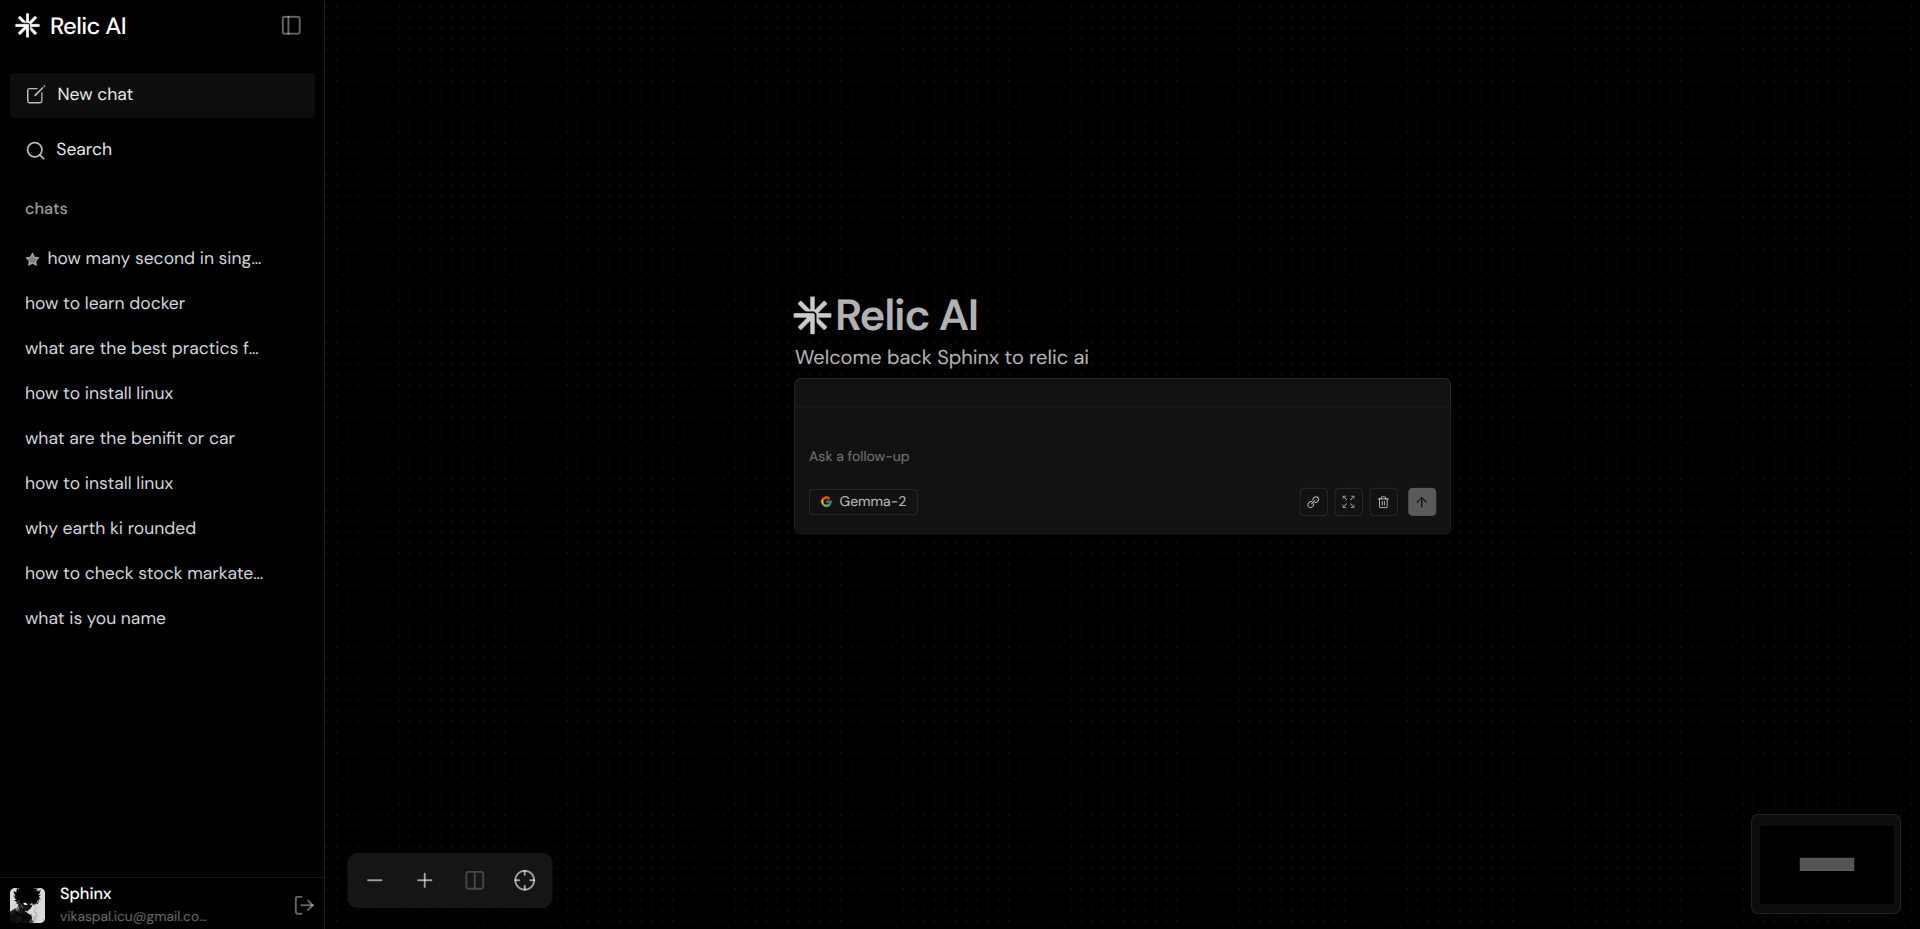Click the vikaspal.icu email address text
1920x929 pixels.
[x=133, y=917]
